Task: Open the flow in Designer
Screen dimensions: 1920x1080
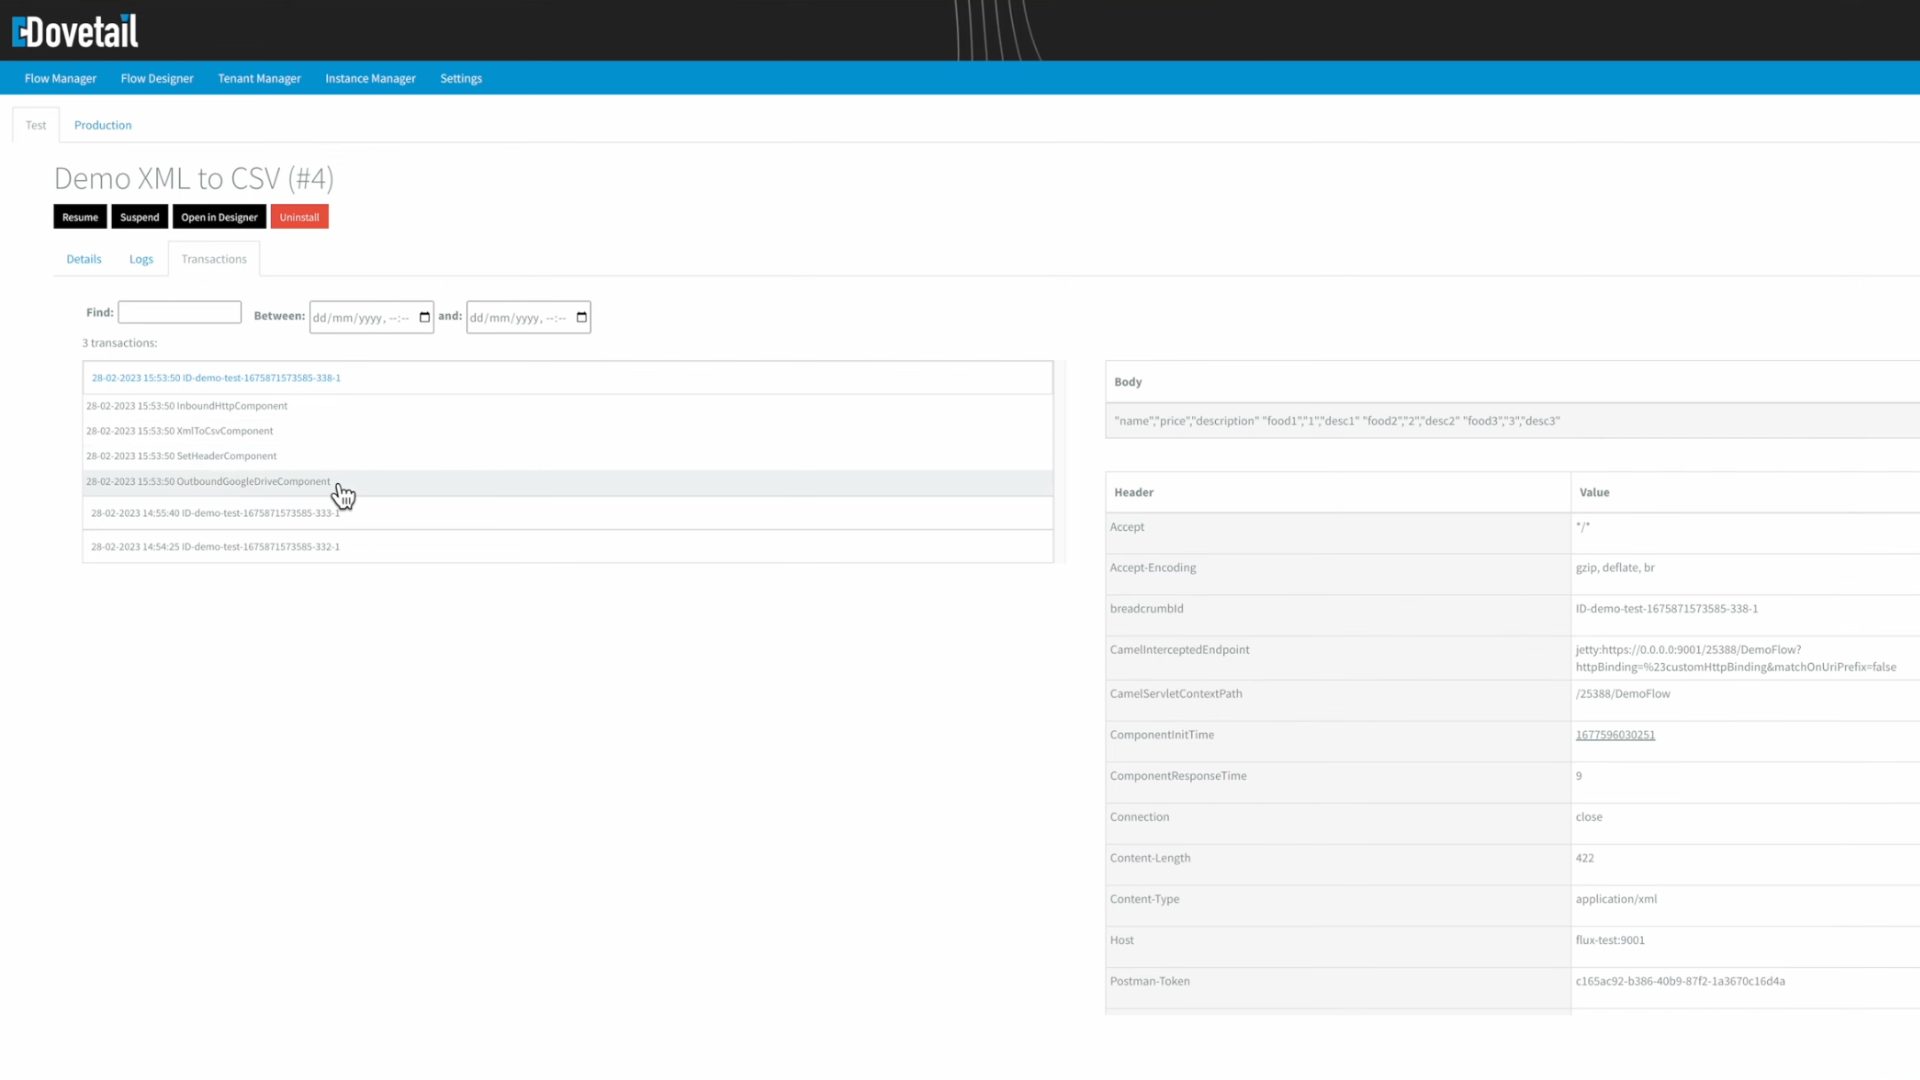Action: [x=218, y=216]
